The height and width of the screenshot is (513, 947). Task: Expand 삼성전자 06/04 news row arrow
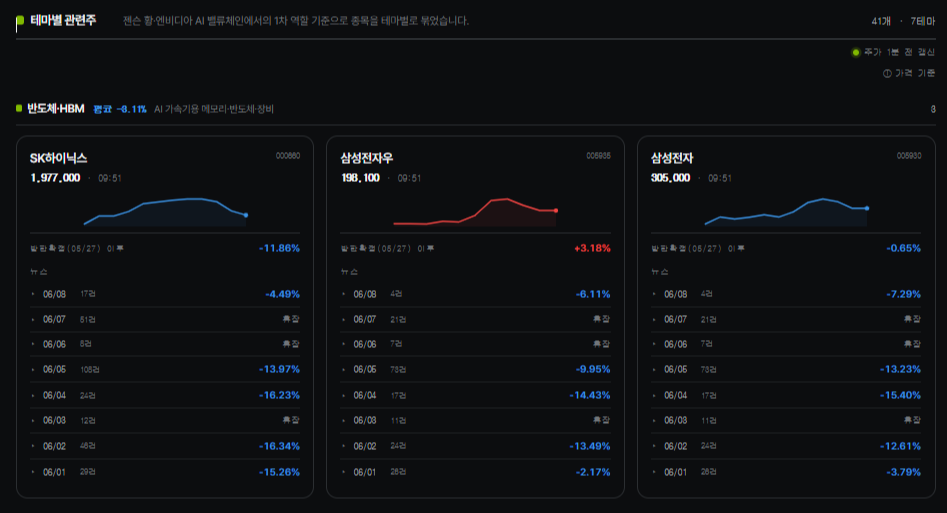point(654,395)
